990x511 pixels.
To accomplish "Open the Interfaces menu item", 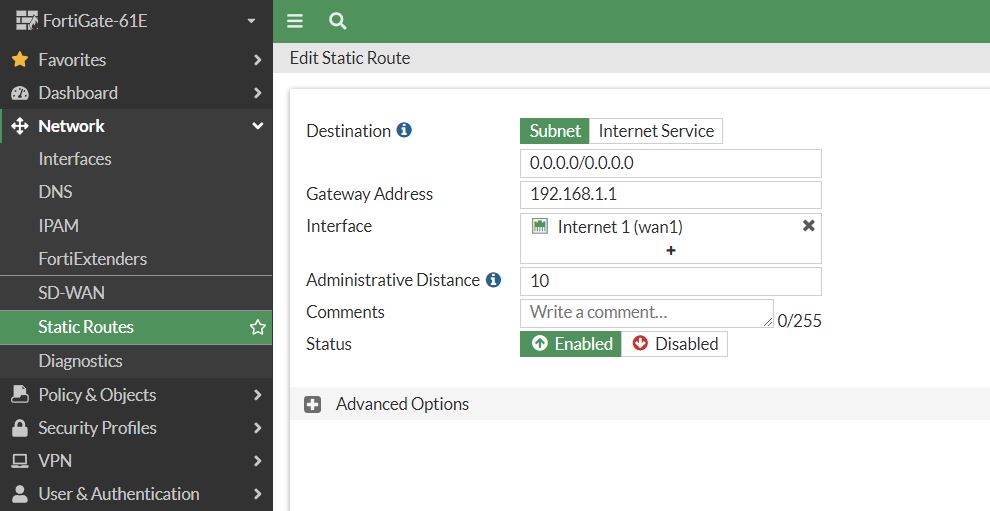I will (75, 159).
